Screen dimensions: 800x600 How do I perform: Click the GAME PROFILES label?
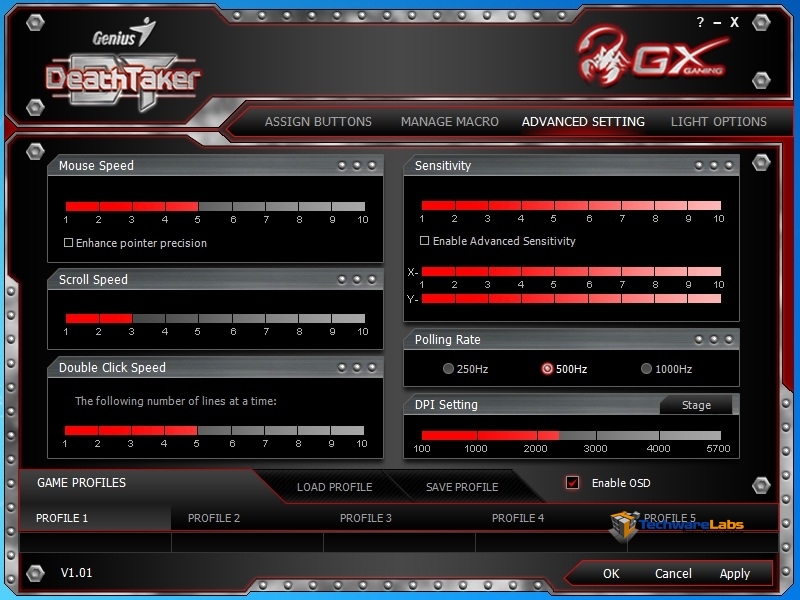pos(82,482)
